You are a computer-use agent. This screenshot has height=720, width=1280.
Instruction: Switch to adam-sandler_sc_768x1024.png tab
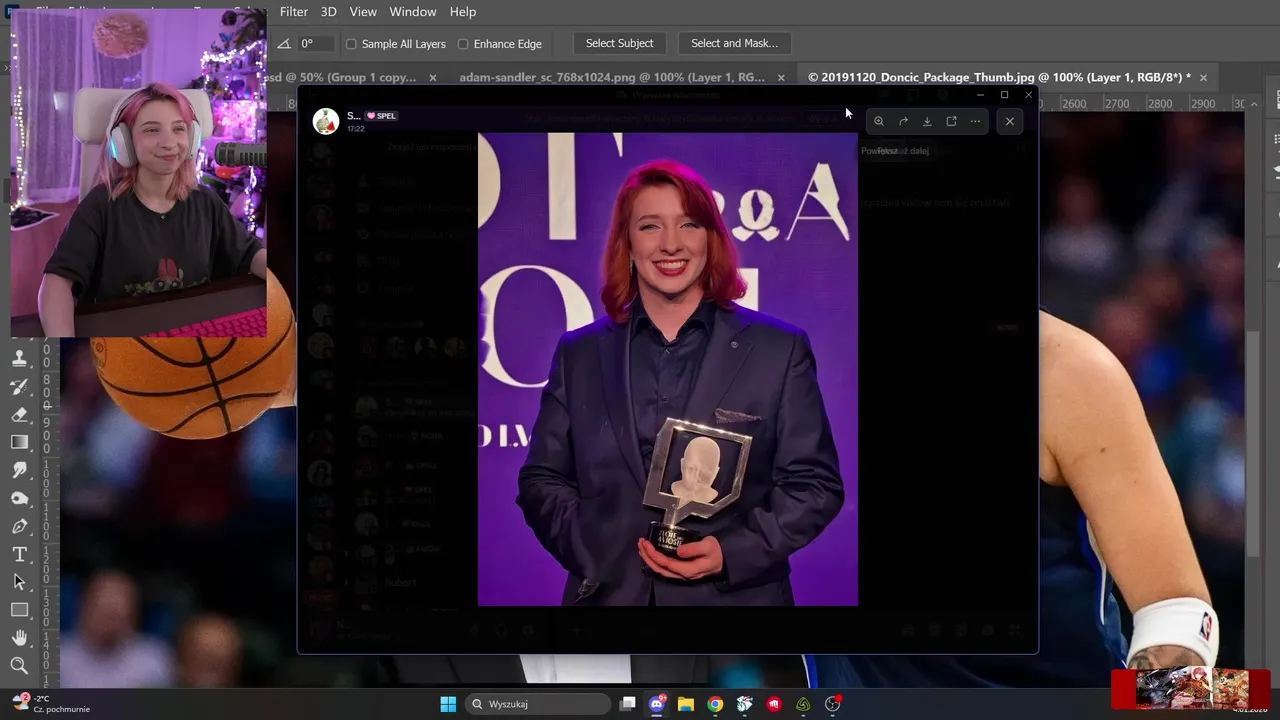click(612, 77)
